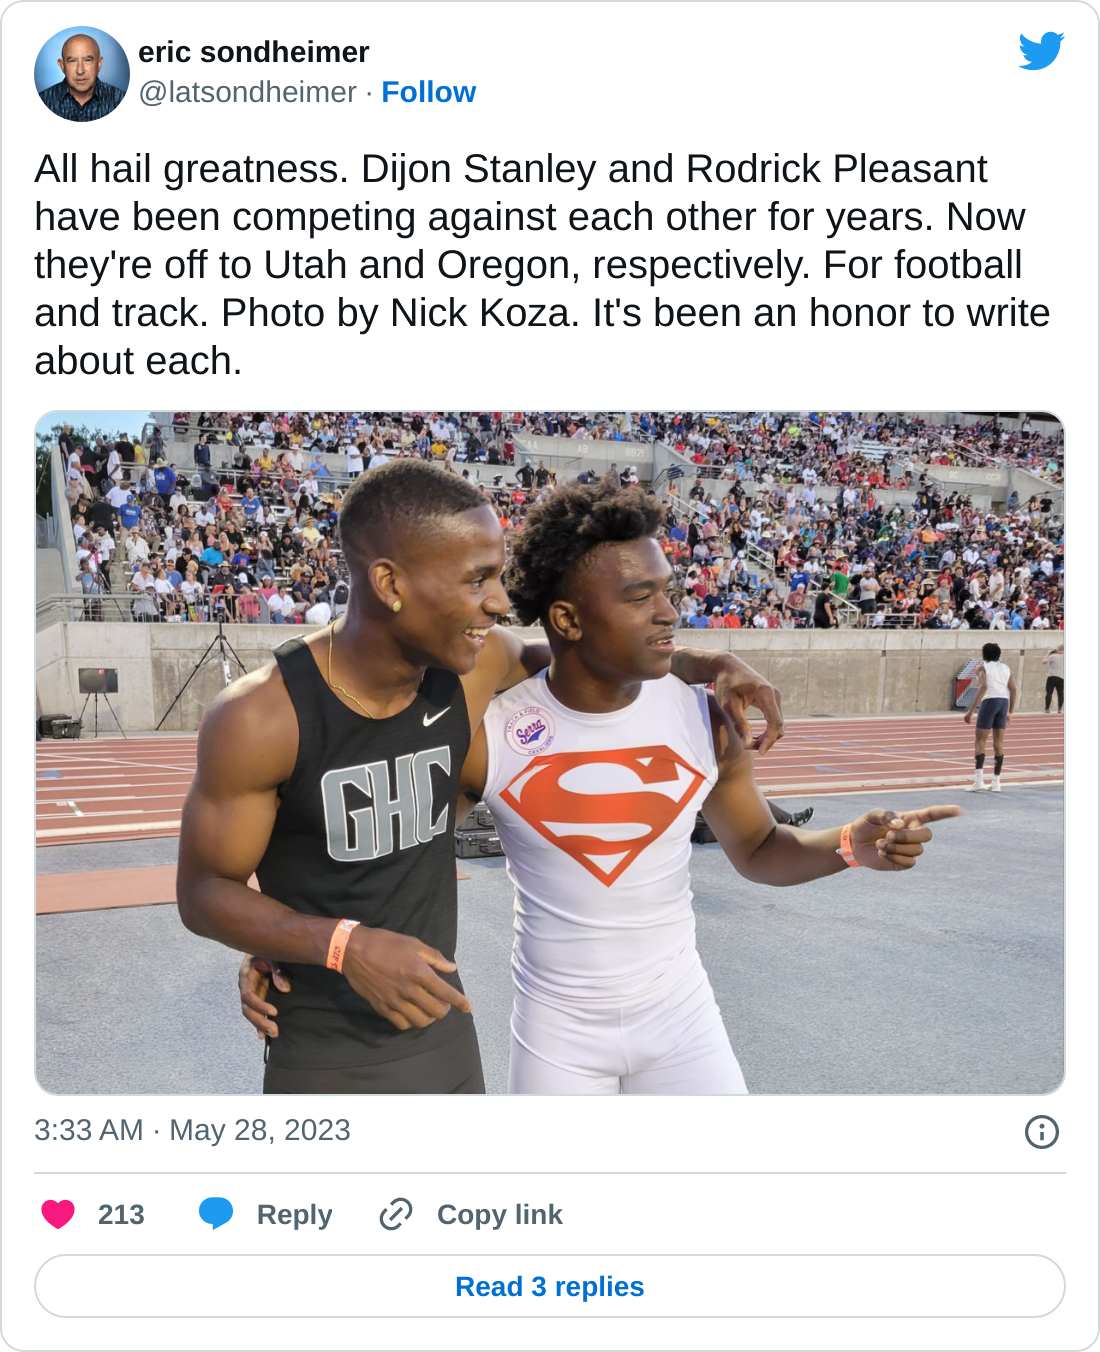Click the 3:33 AM timestamp
The width and height of the screenshot is (1100, 1352).
point(89,1130)
